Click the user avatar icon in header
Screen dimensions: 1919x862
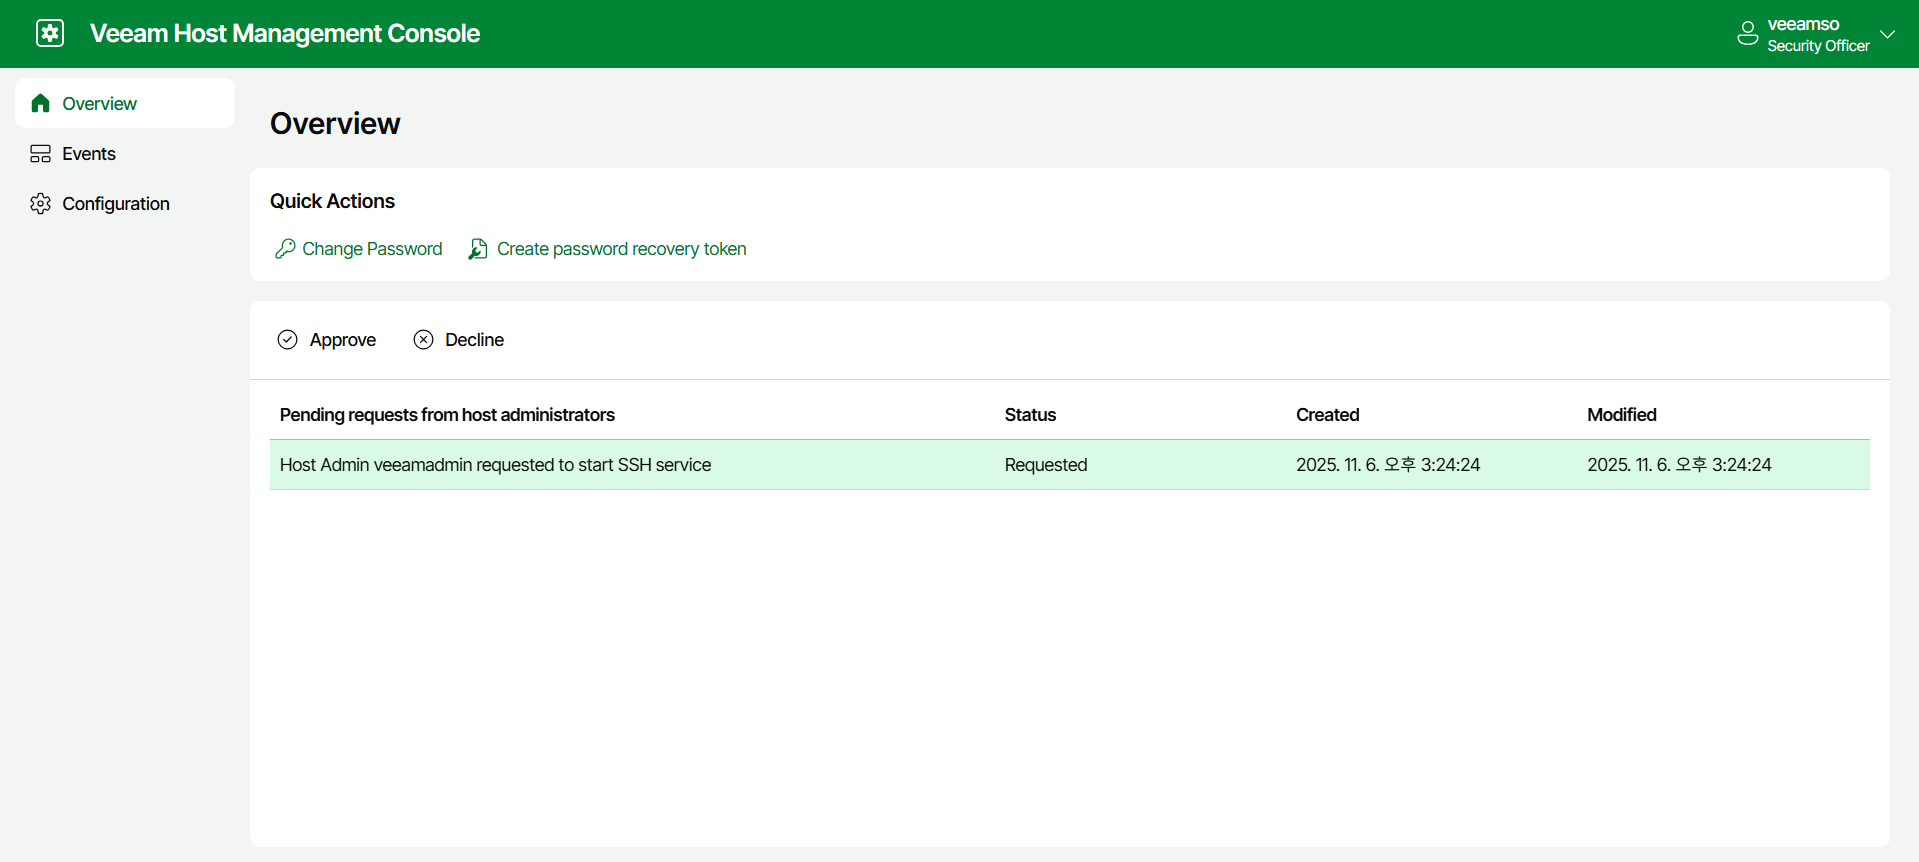(1747, 33)
